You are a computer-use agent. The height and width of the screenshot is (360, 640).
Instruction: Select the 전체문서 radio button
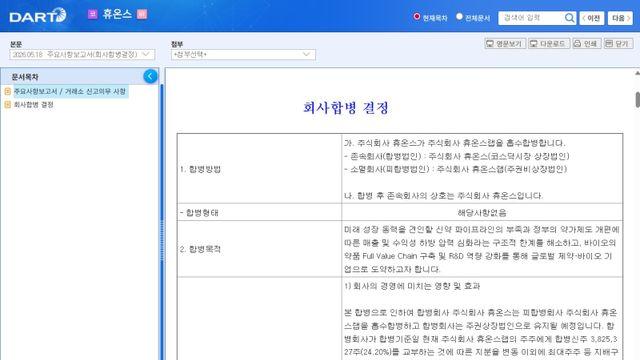[459, 17]
